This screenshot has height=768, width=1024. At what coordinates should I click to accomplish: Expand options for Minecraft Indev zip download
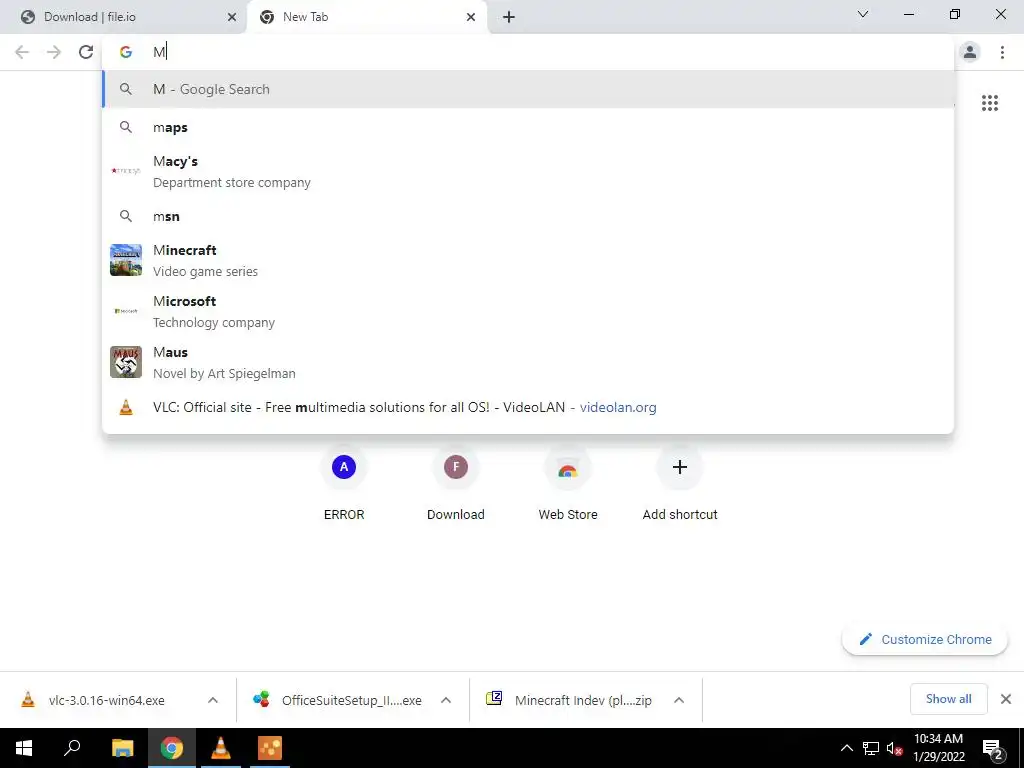pos(679,700)
